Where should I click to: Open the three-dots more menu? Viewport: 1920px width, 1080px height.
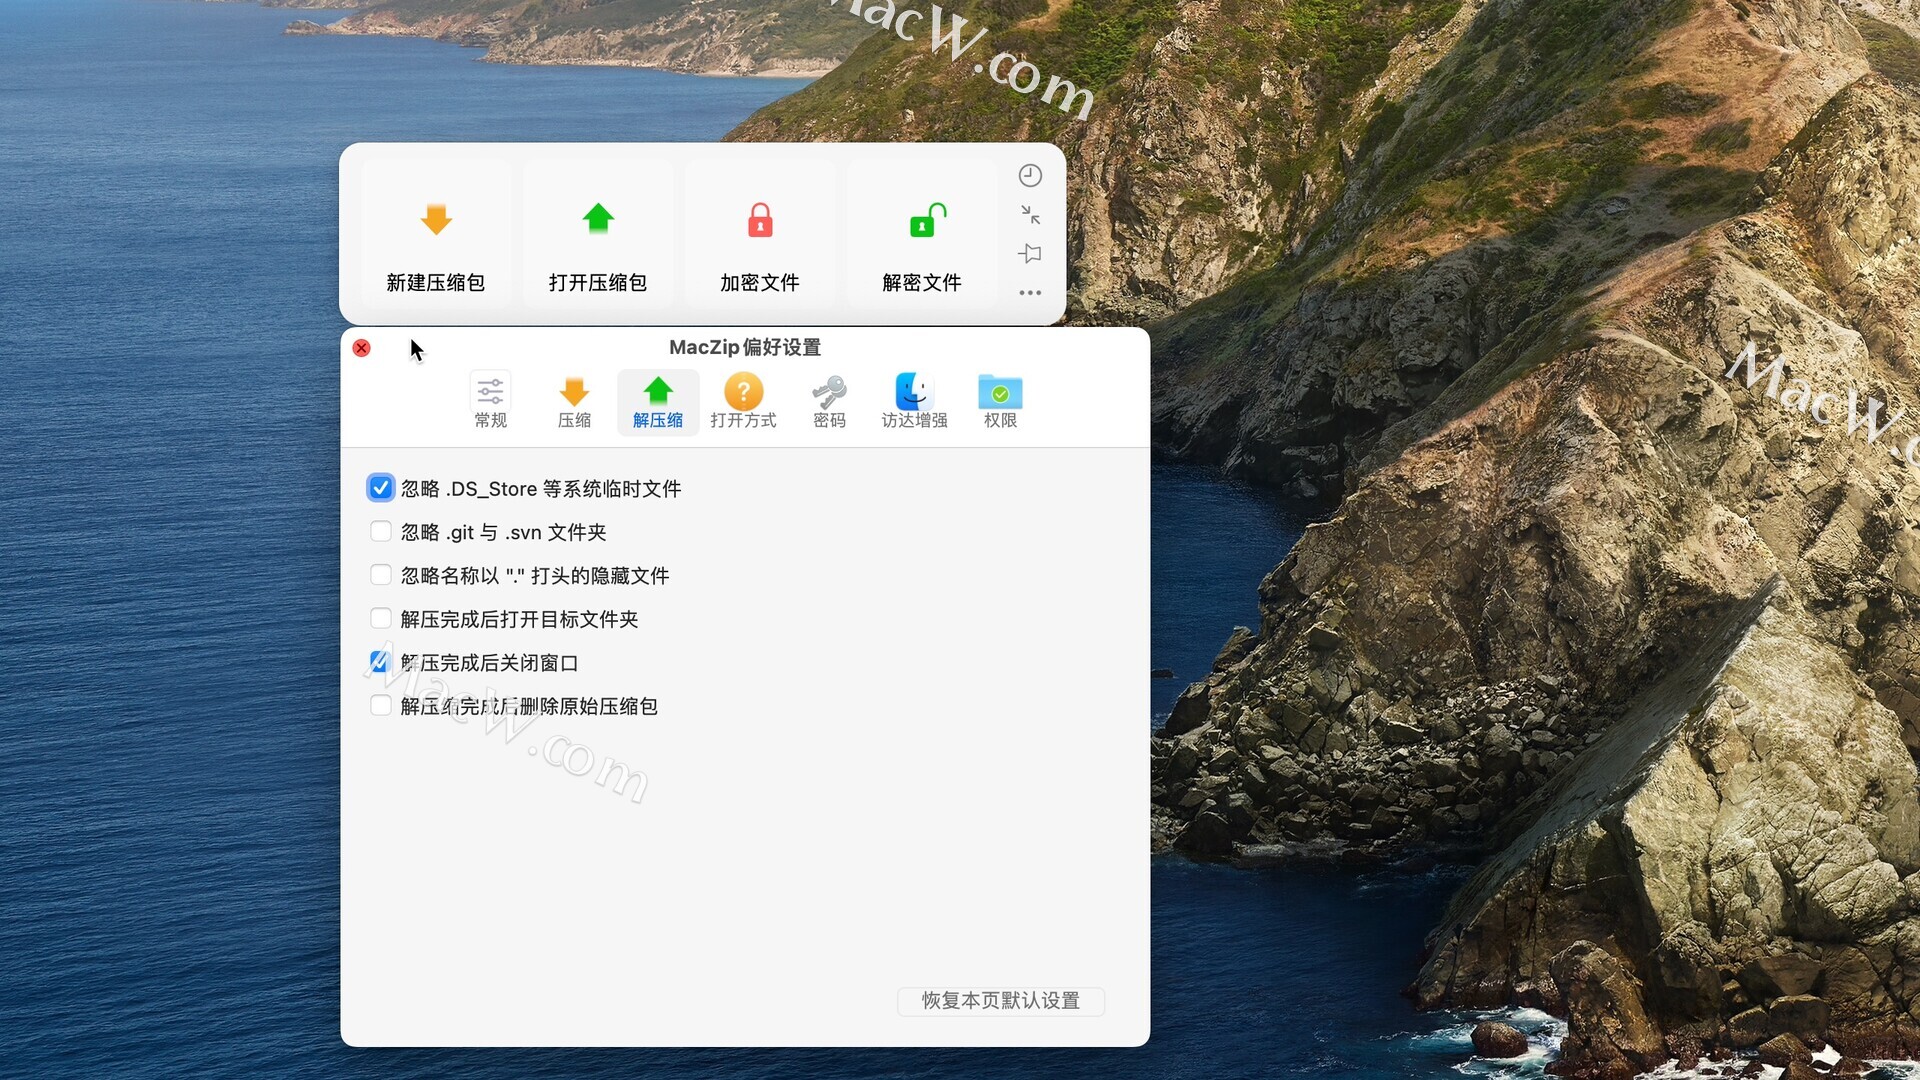point(1030,293)
